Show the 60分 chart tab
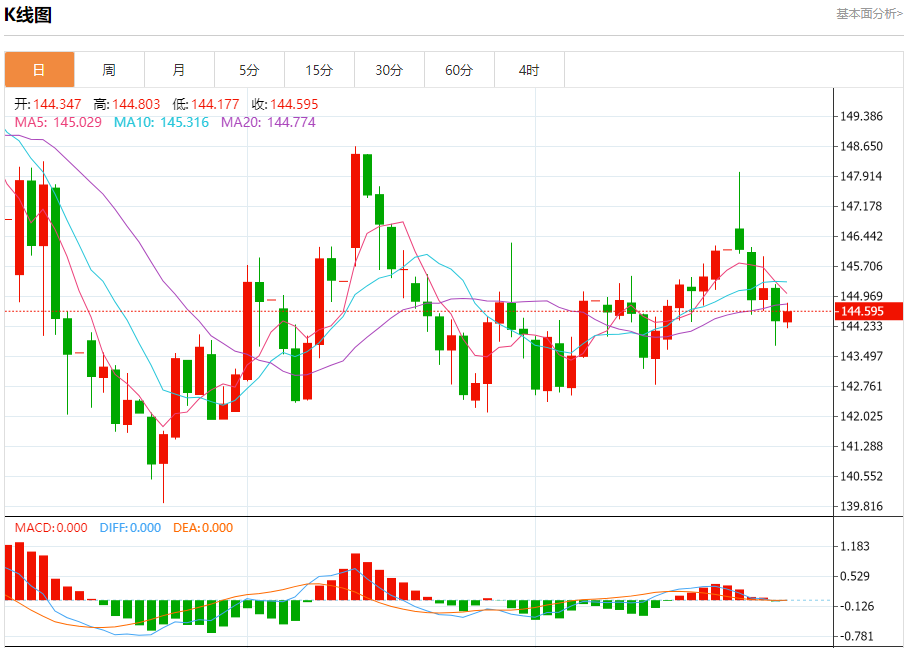This screenshot has height=648, width=908. (x=459, y=70)
